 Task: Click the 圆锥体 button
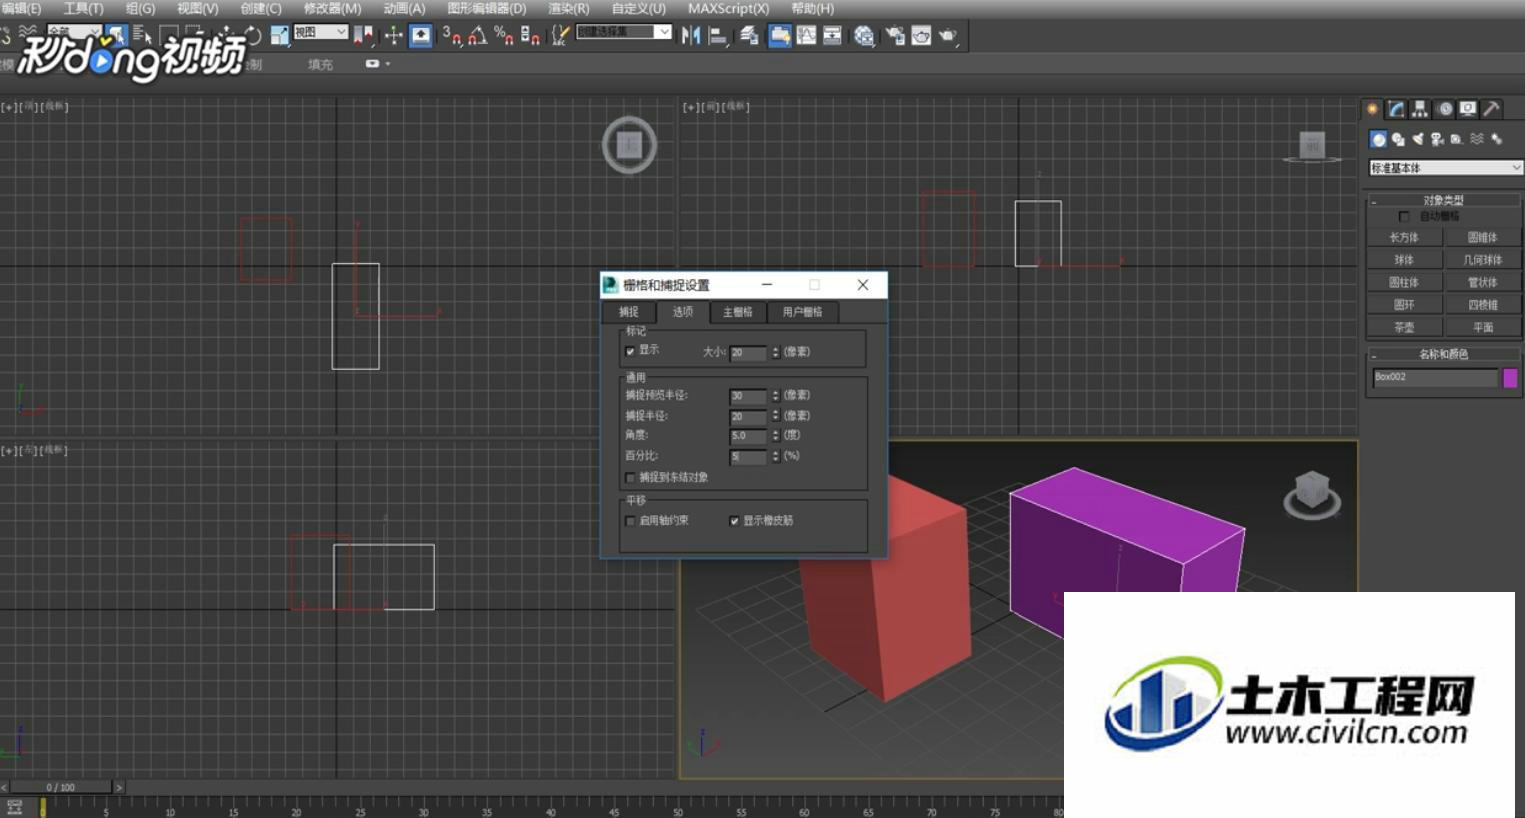pyautogui.click(x=1482, y=238)
